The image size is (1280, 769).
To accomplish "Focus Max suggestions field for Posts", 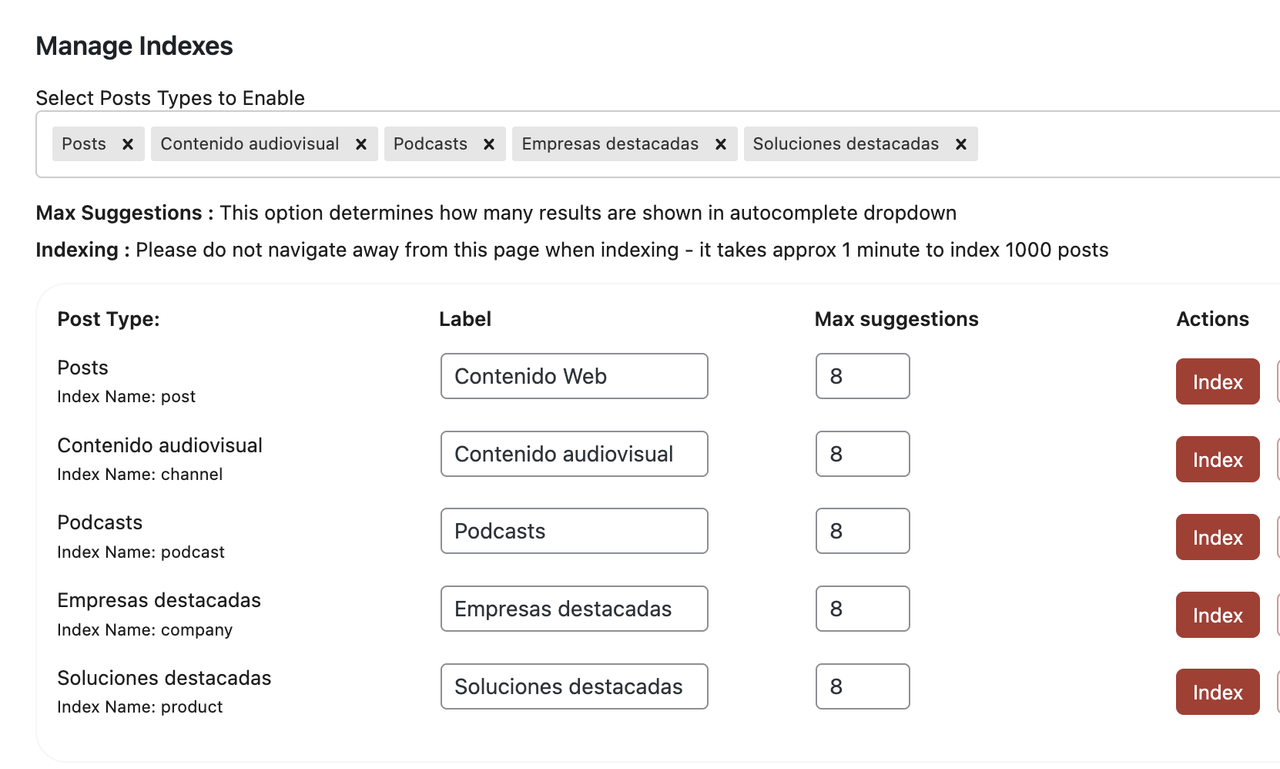I will point(862,376).
